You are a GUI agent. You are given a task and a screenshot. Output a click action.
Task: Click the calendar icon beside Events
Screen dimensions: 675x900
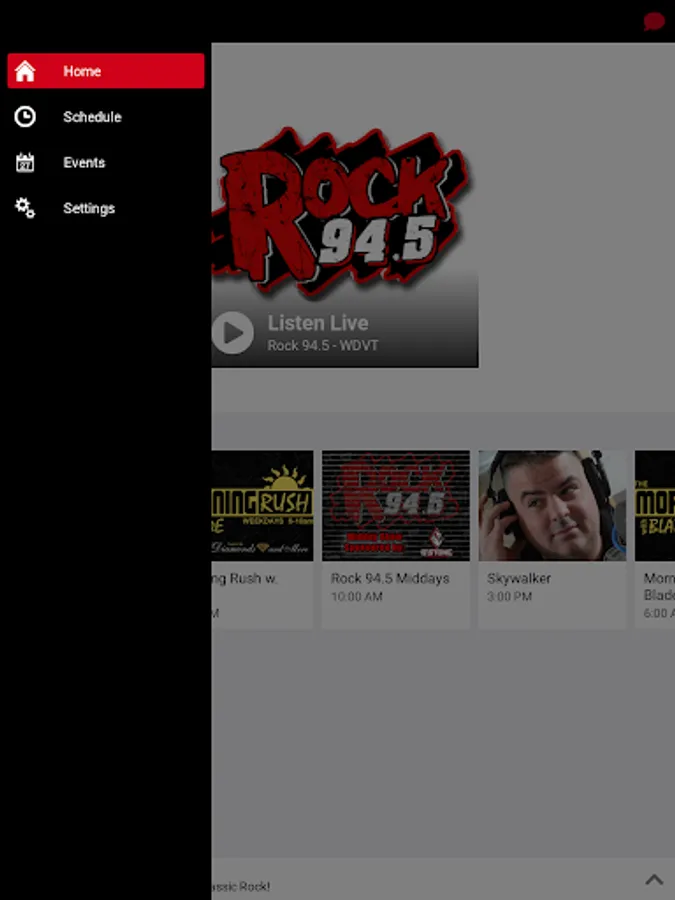[x=25, y=162]
